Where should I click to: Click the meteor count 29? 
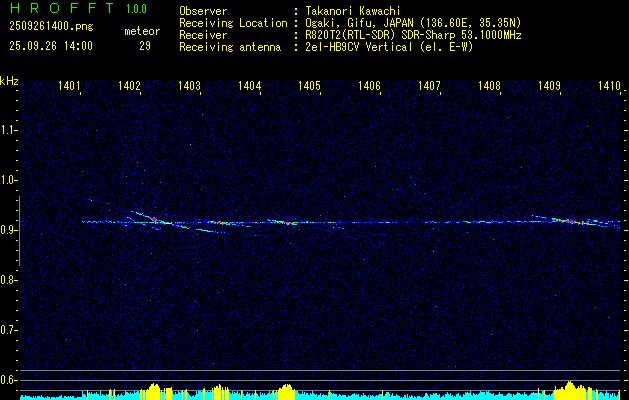point(145,46)
